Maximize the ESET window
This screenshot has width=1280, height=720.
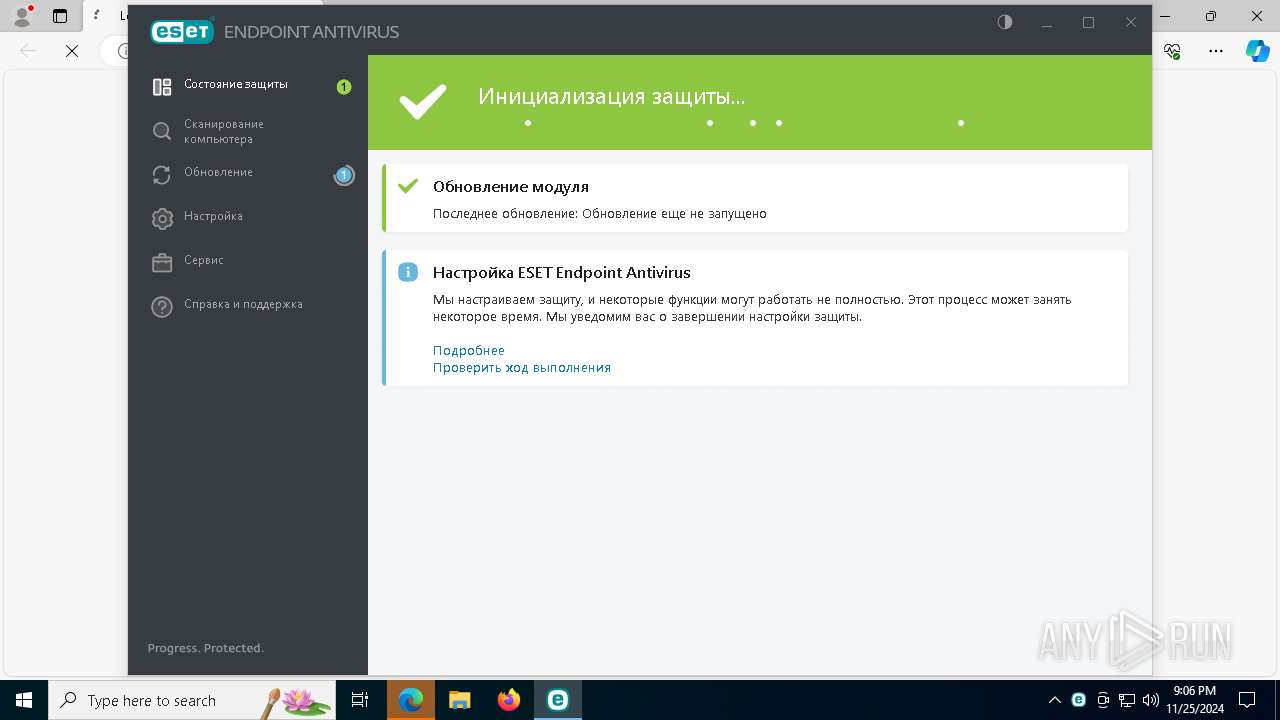[1089, 22]
